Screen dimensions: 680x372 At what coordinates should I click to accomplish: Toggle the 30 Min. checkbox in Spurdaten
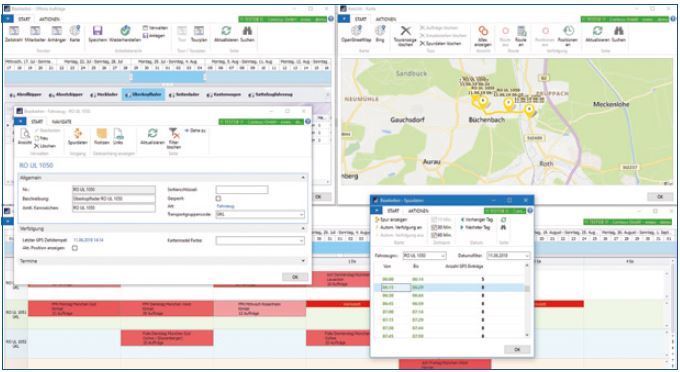435,227
